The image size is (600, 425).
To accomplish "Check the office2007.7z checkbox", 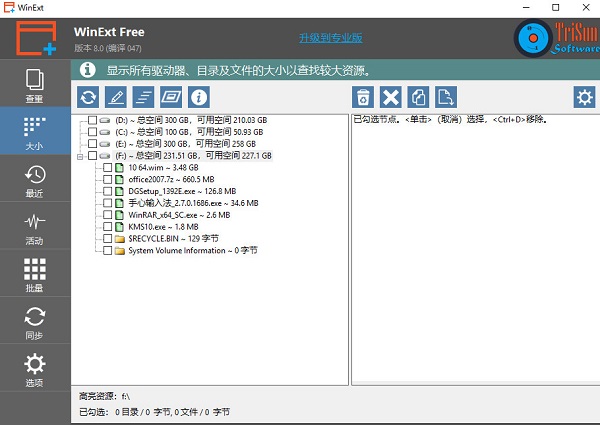I will coord(108,179).
